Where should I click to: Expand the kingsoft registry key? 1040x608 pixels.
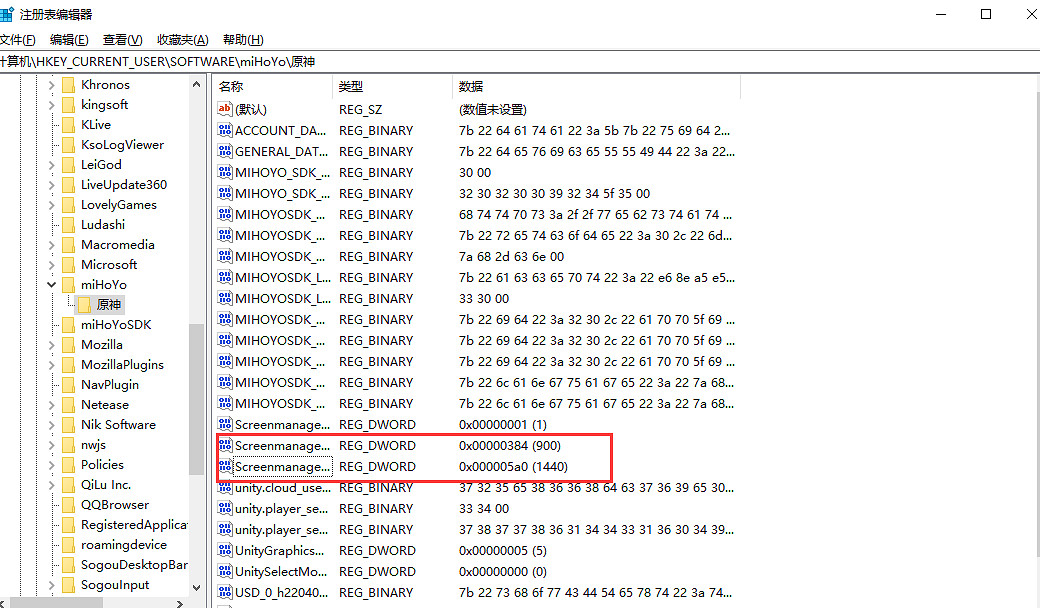pos(51,105)
